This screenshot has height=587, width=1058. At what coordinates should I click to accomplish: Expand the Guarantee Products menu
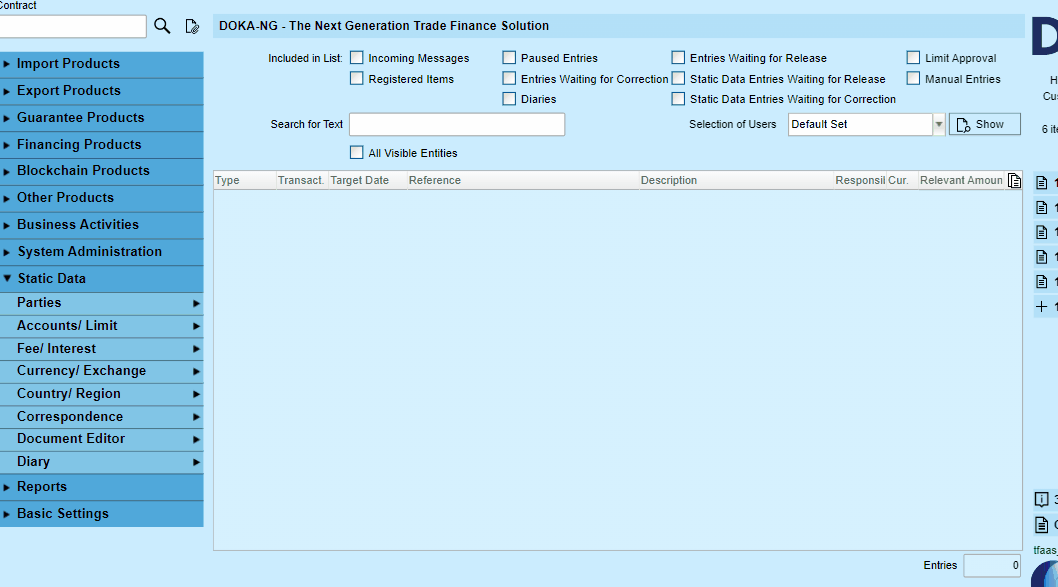pyautogui.click(x=101, y=118)
